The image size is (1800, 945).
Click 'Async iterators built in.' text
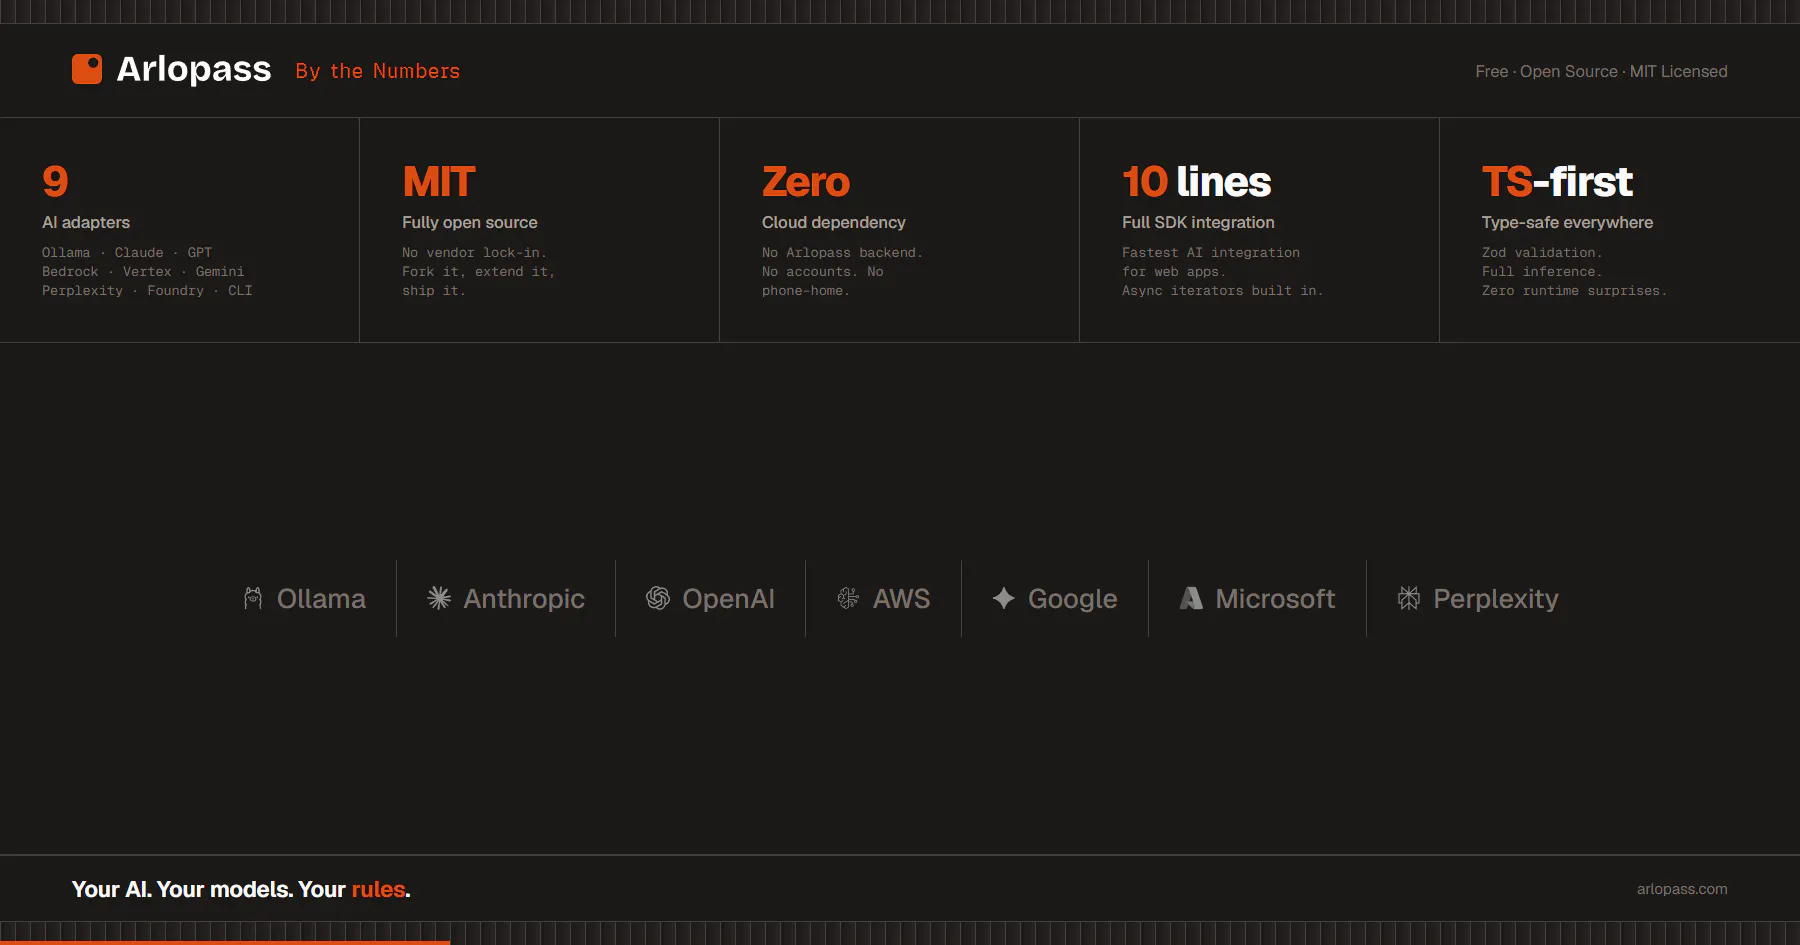tap(1222, 291)
